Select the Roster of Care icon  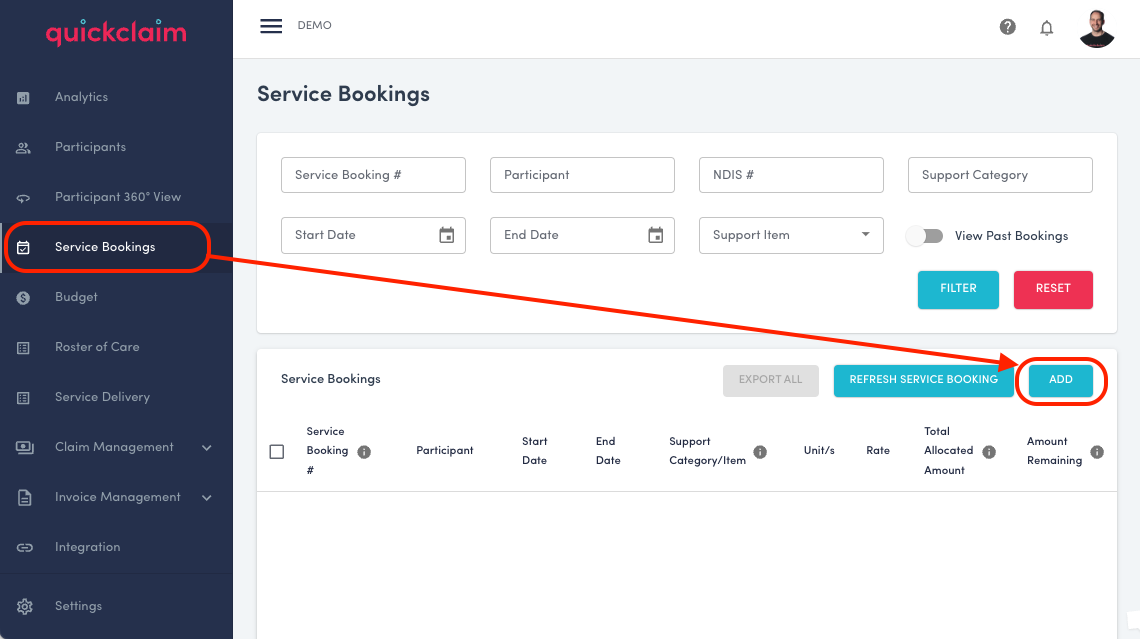[24, 347]
